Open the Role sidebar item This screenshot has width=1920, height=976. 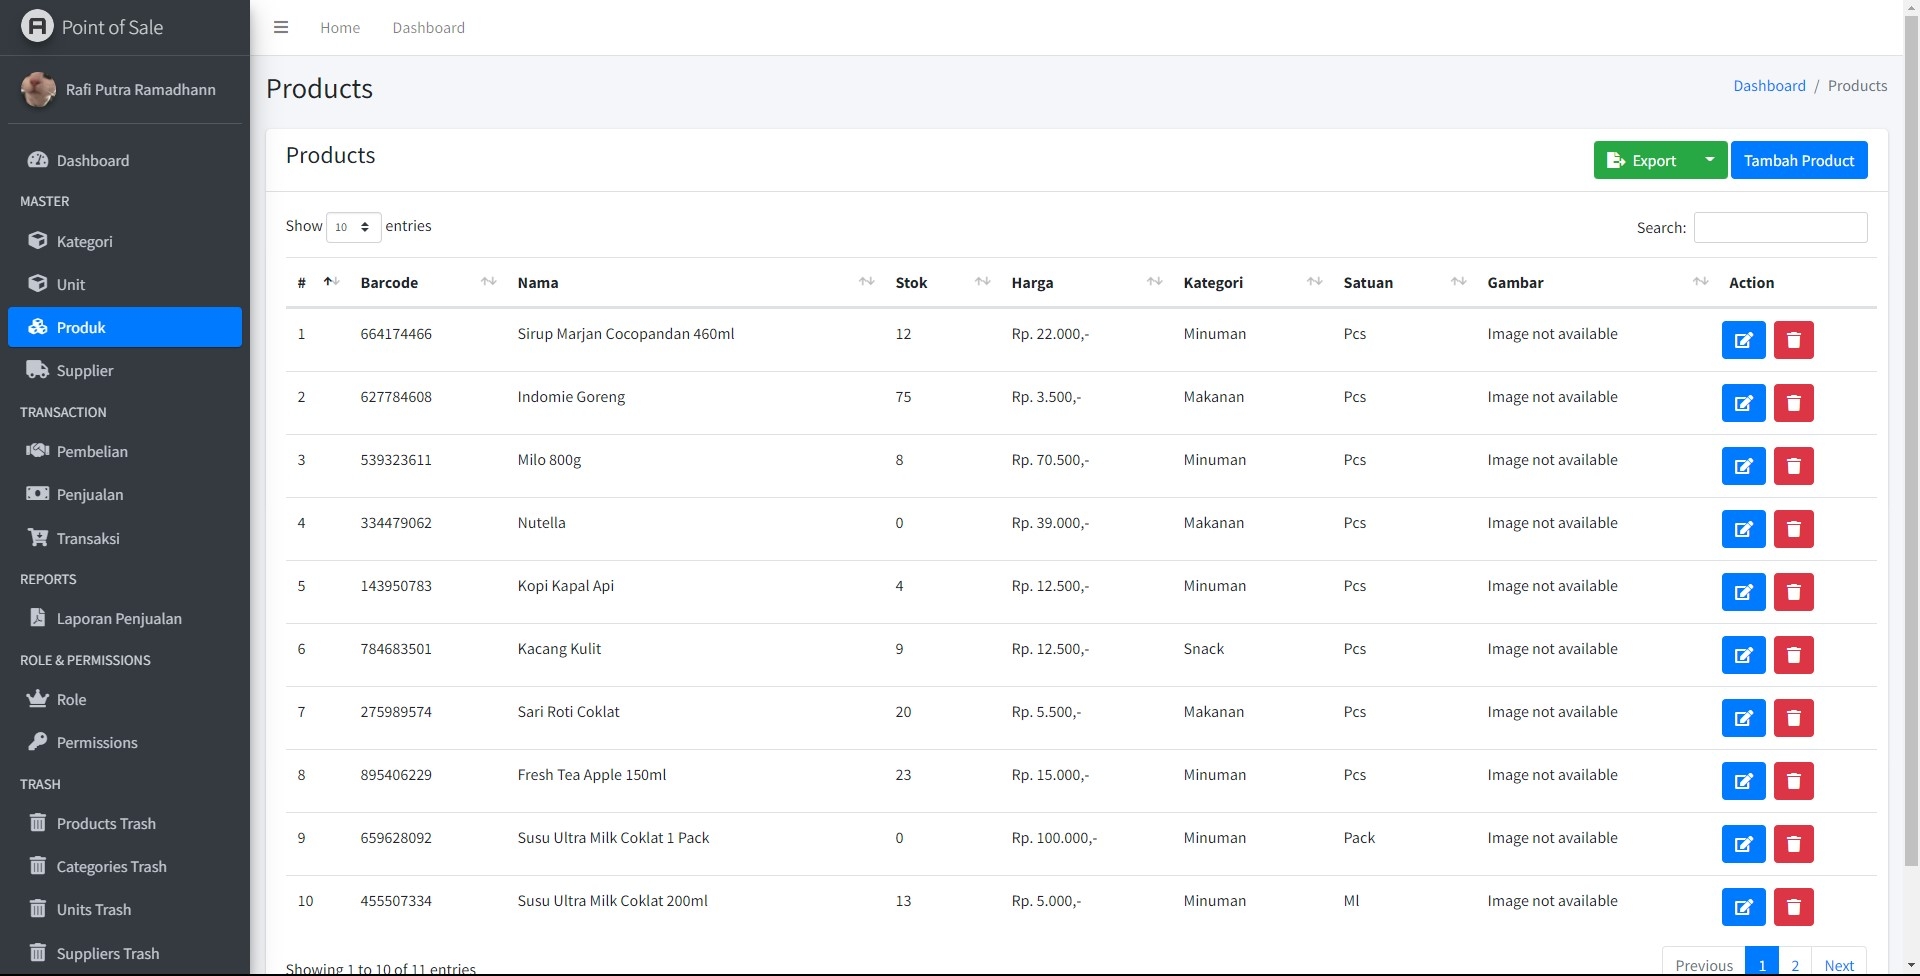[x=125, y=699]
